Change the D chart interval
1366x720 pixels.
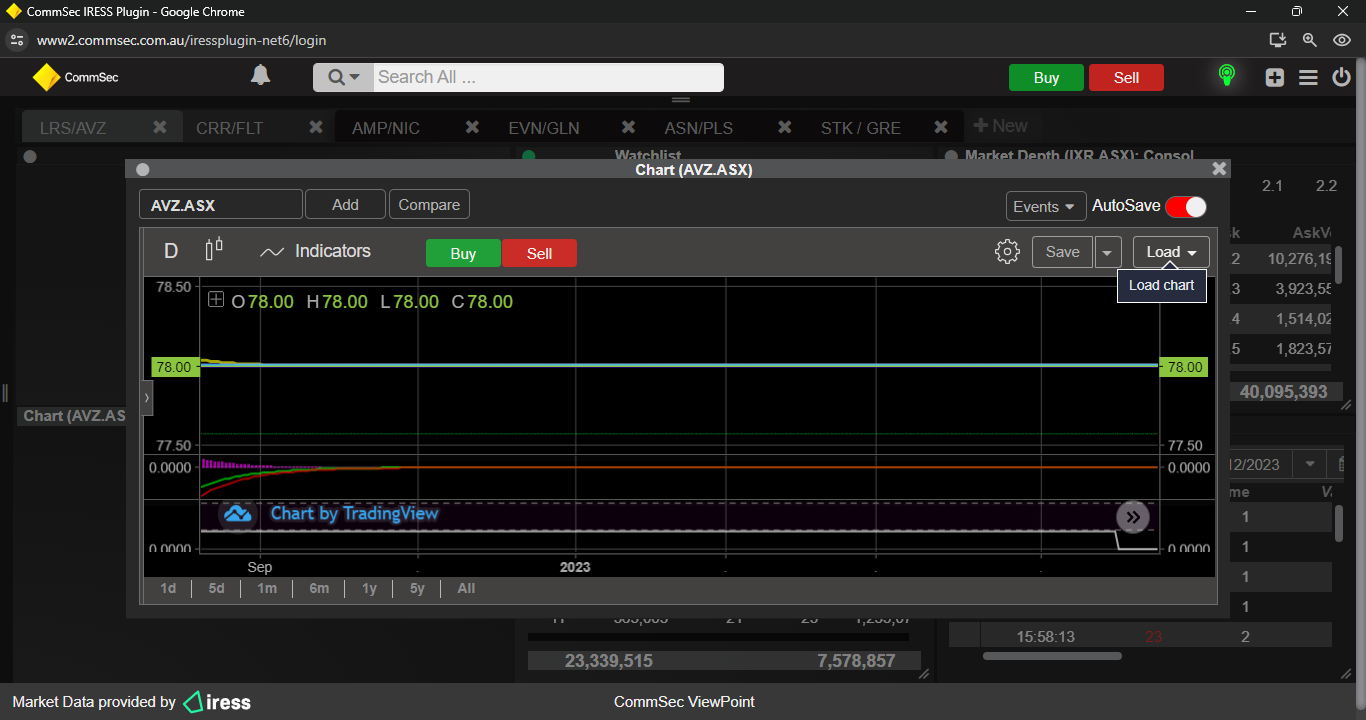(171, 252)
